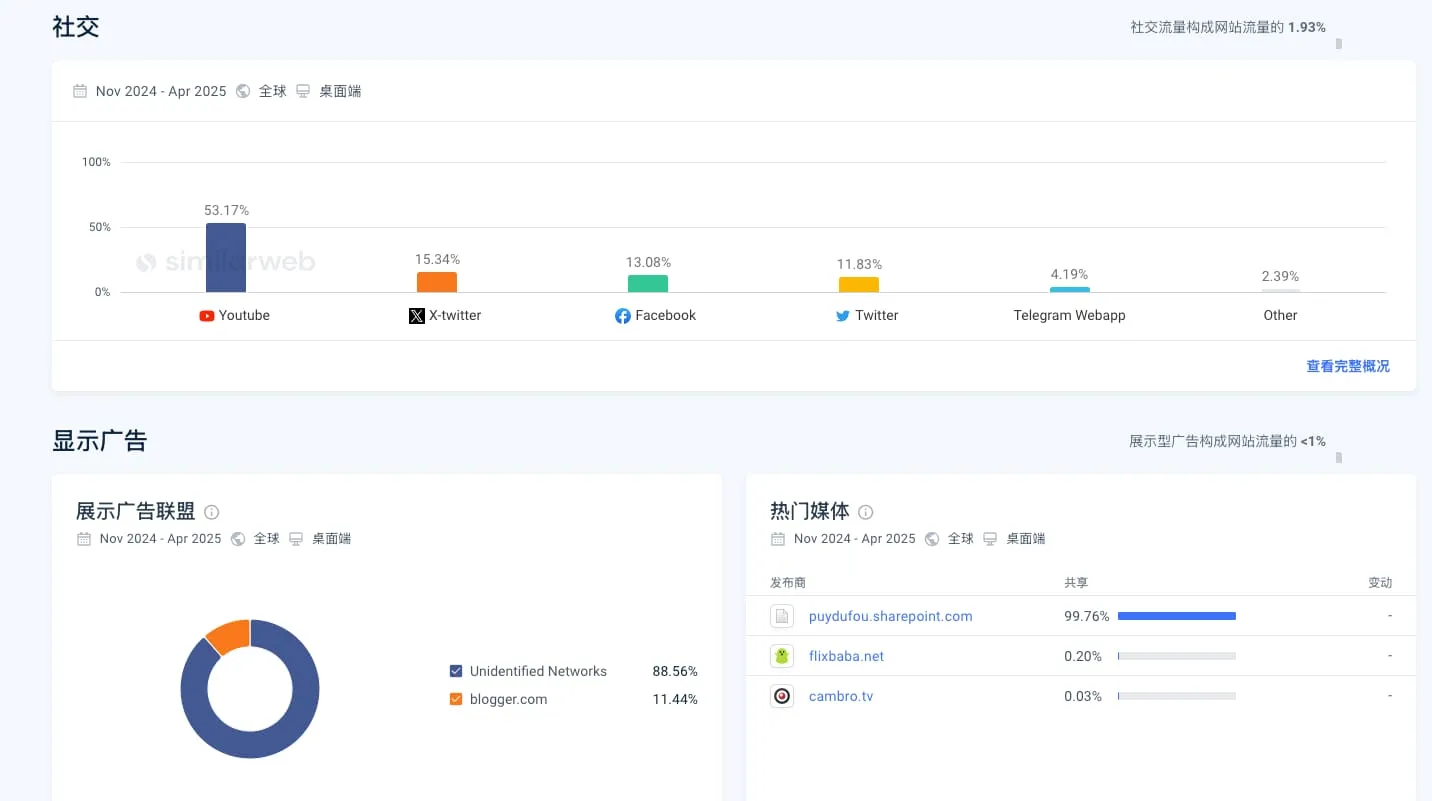Click the cambro.tv favicon

click(x=782, y=696)
